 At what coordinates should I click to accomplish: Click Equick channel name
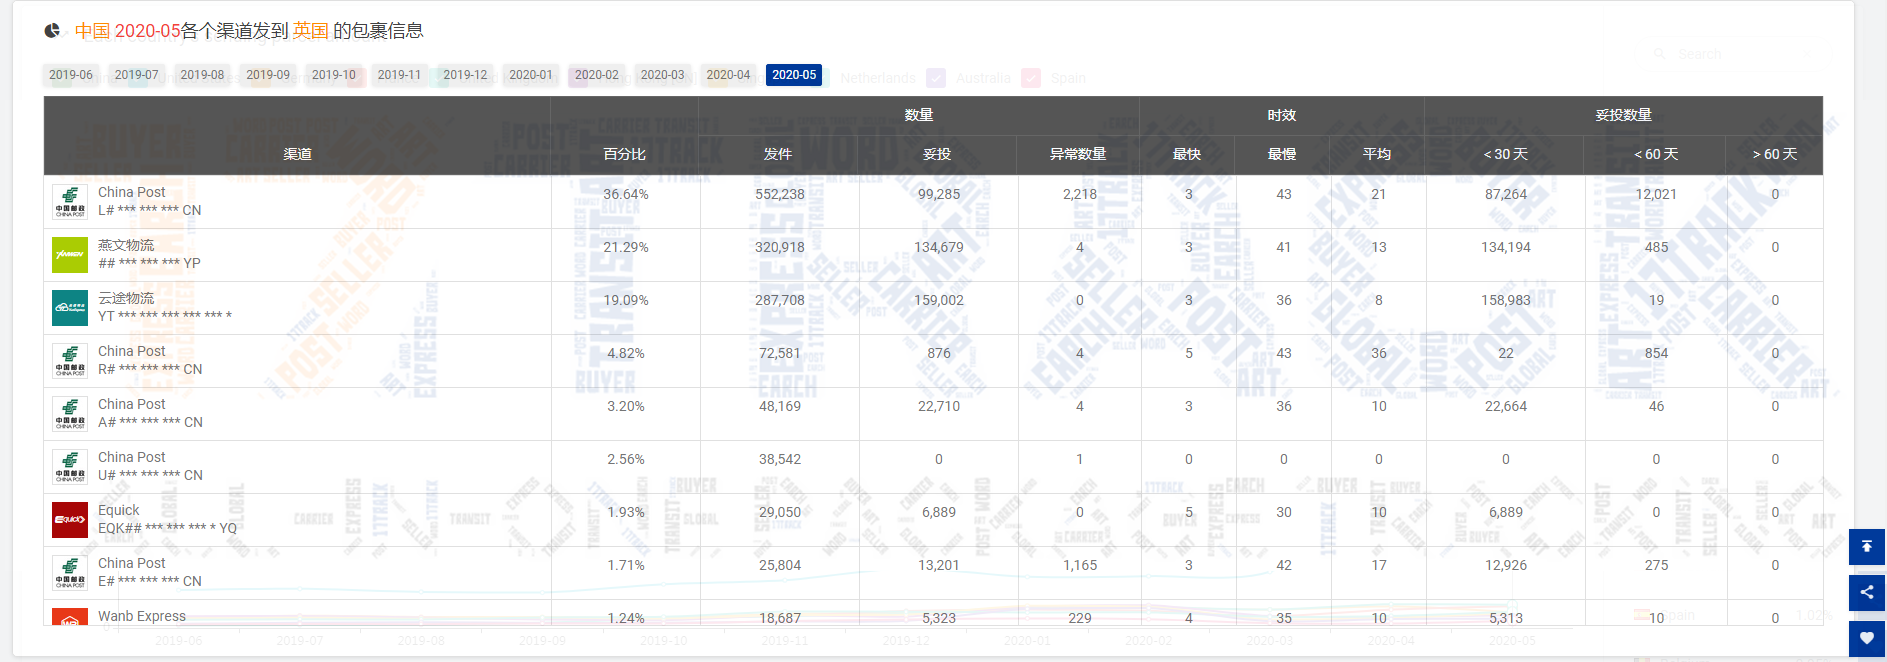coord(119,510)
